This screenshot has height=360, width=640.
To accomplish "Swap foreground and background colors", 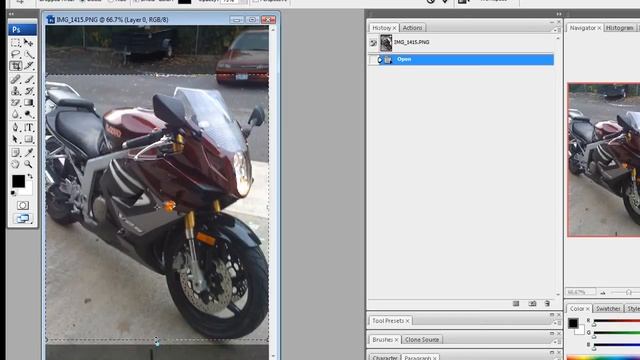I will point(30,177).
